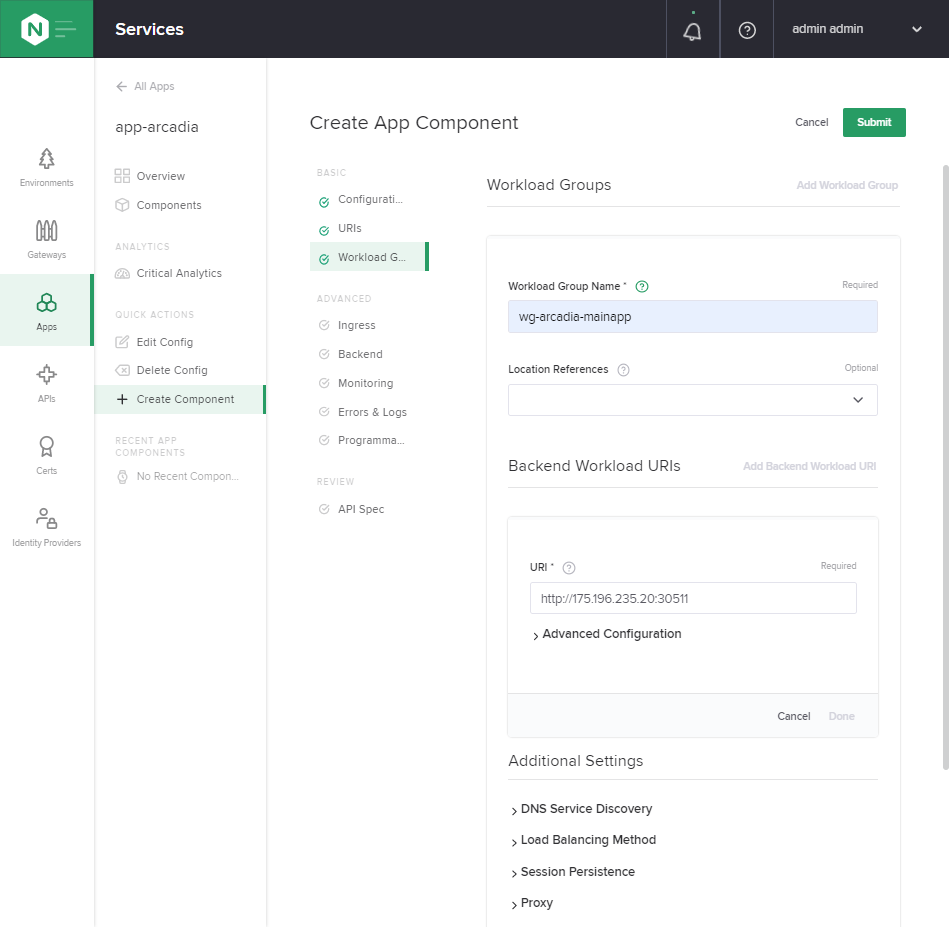
Task: Click the check icon beside API Spec
Action: (x=324, y=509)
